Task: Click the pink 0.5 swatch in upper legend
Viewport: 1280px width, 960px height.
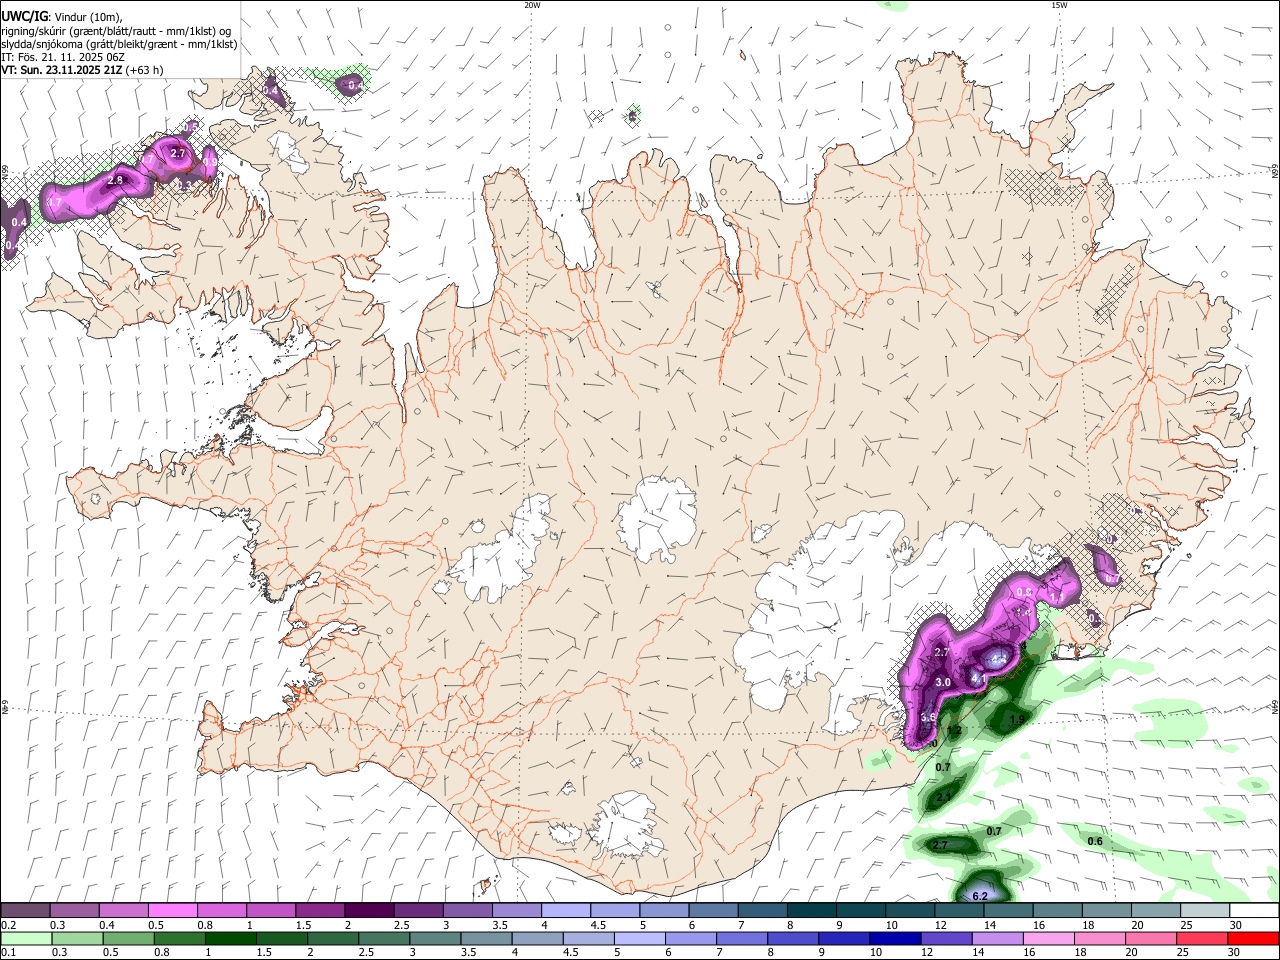Action: [x=171, y=911]
